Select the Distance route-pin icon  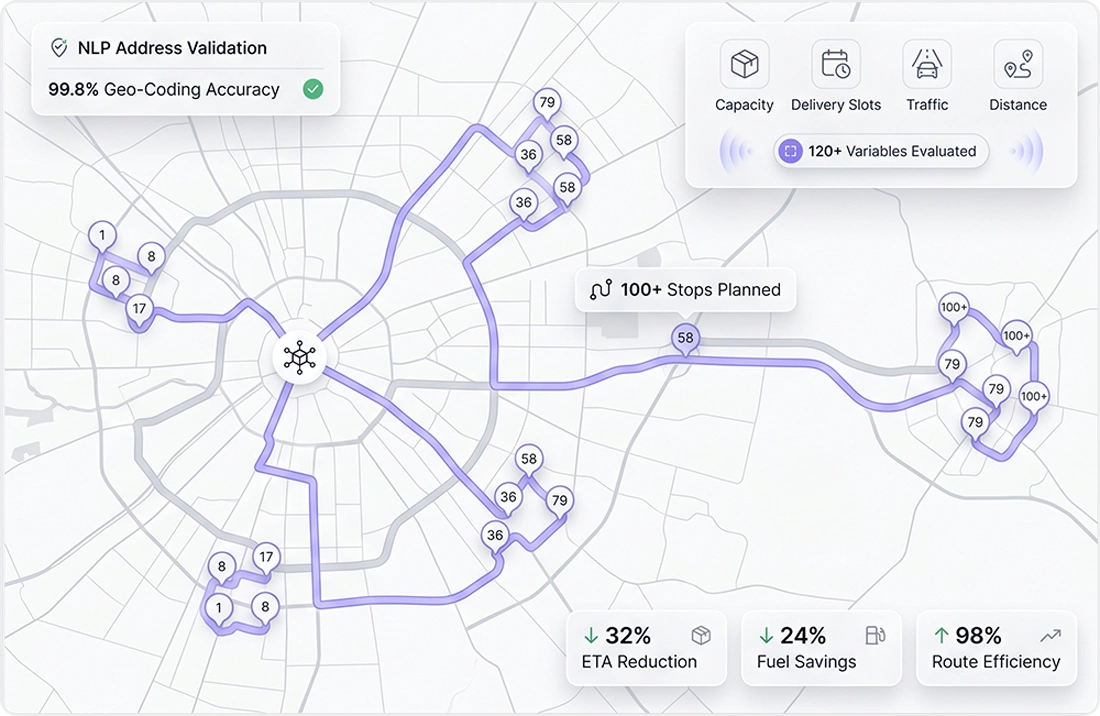[1018, 65]
